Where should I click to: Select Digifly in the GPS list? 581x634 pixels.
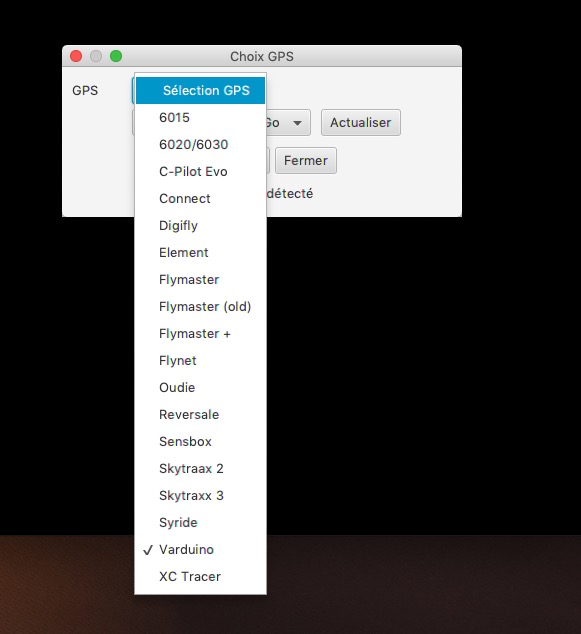[x=200, y=226]
